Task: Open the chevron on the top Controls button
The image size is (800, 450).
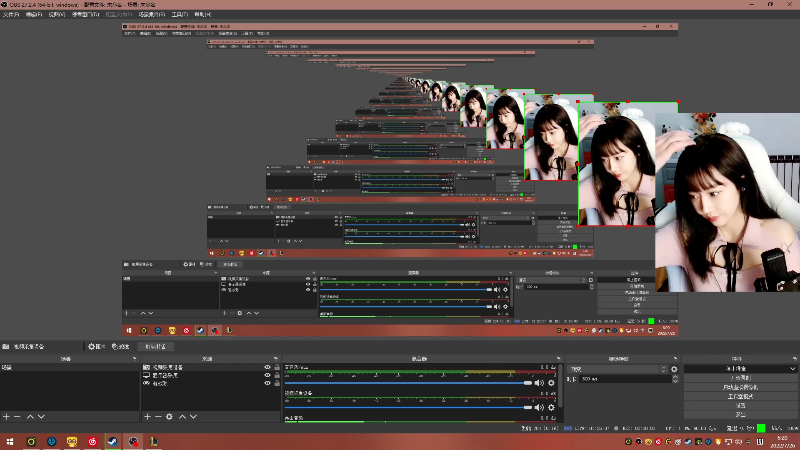Action: coord(792,368)
